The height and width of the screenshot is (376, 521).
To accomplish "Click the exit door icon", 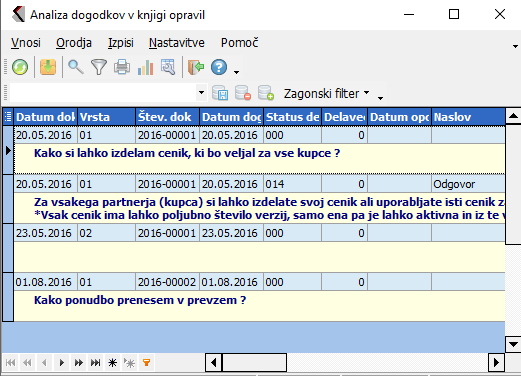I will pos(196,67).
